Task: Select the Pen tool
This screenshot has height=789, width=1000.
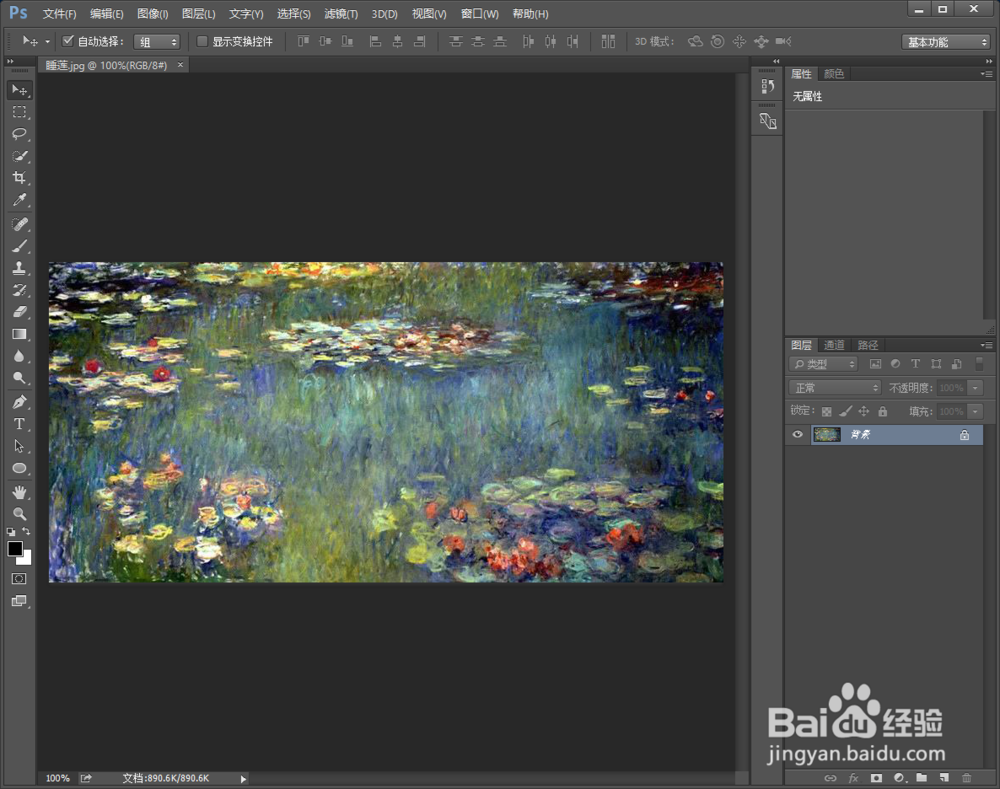Action: [x=19, y=402]
